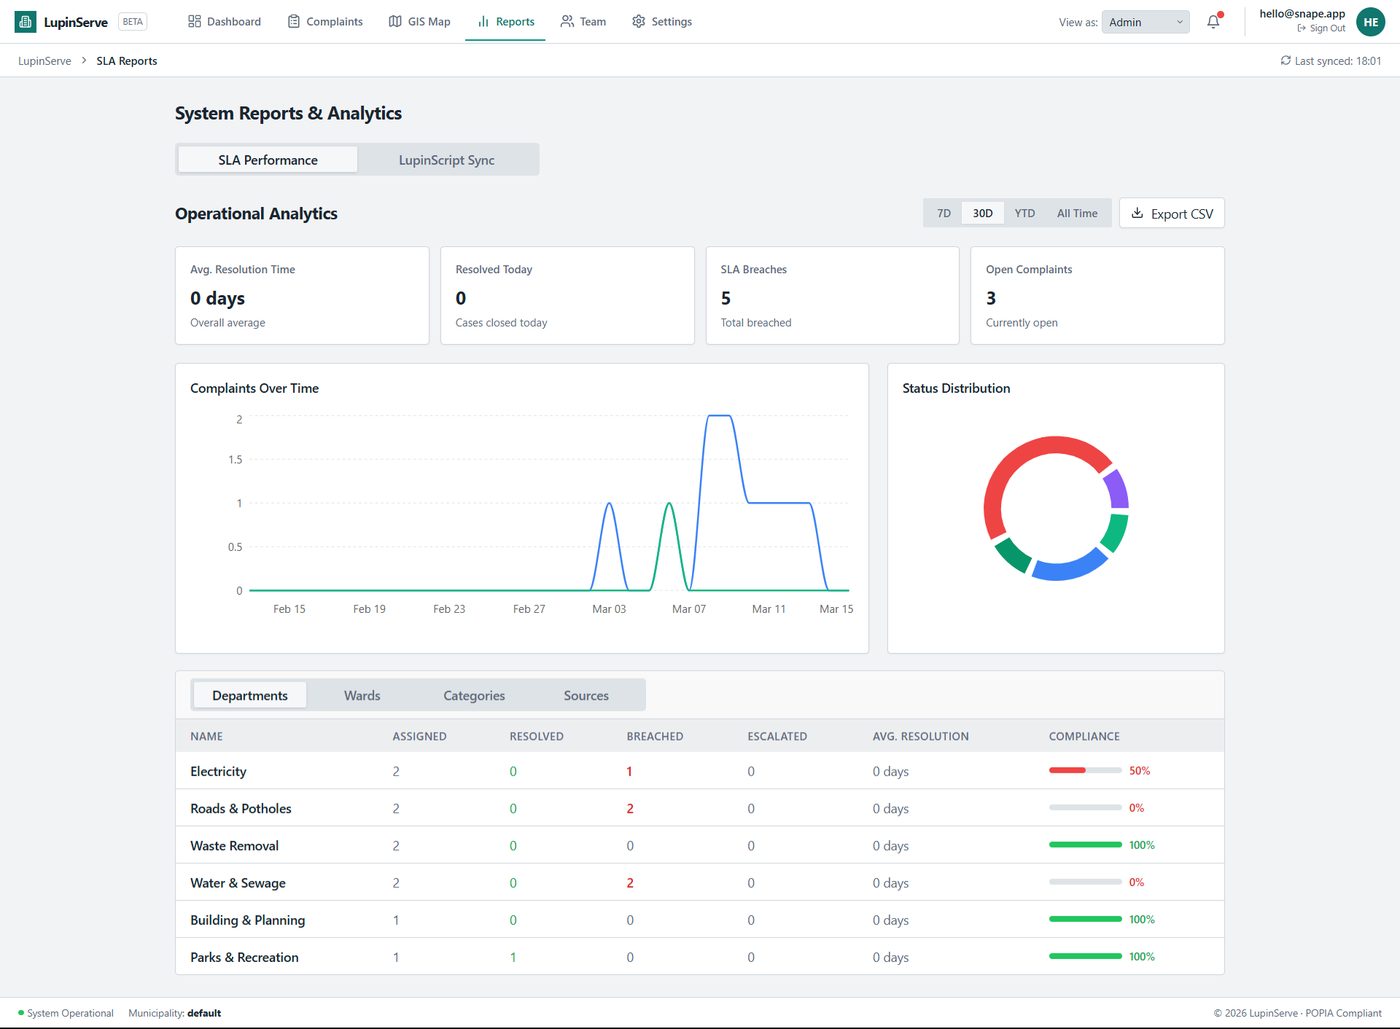Click the Municipality: default label

click(175, 1013)
